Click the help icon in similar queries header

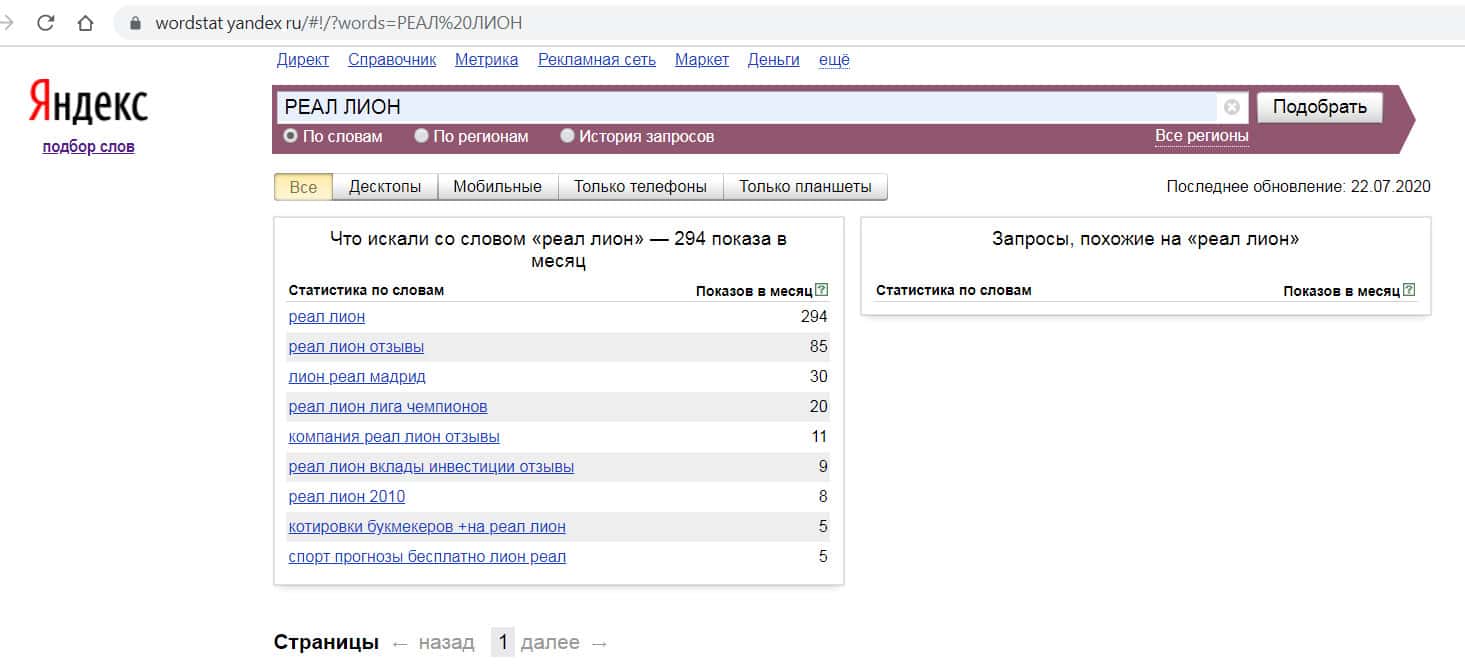click(1409, 290)
